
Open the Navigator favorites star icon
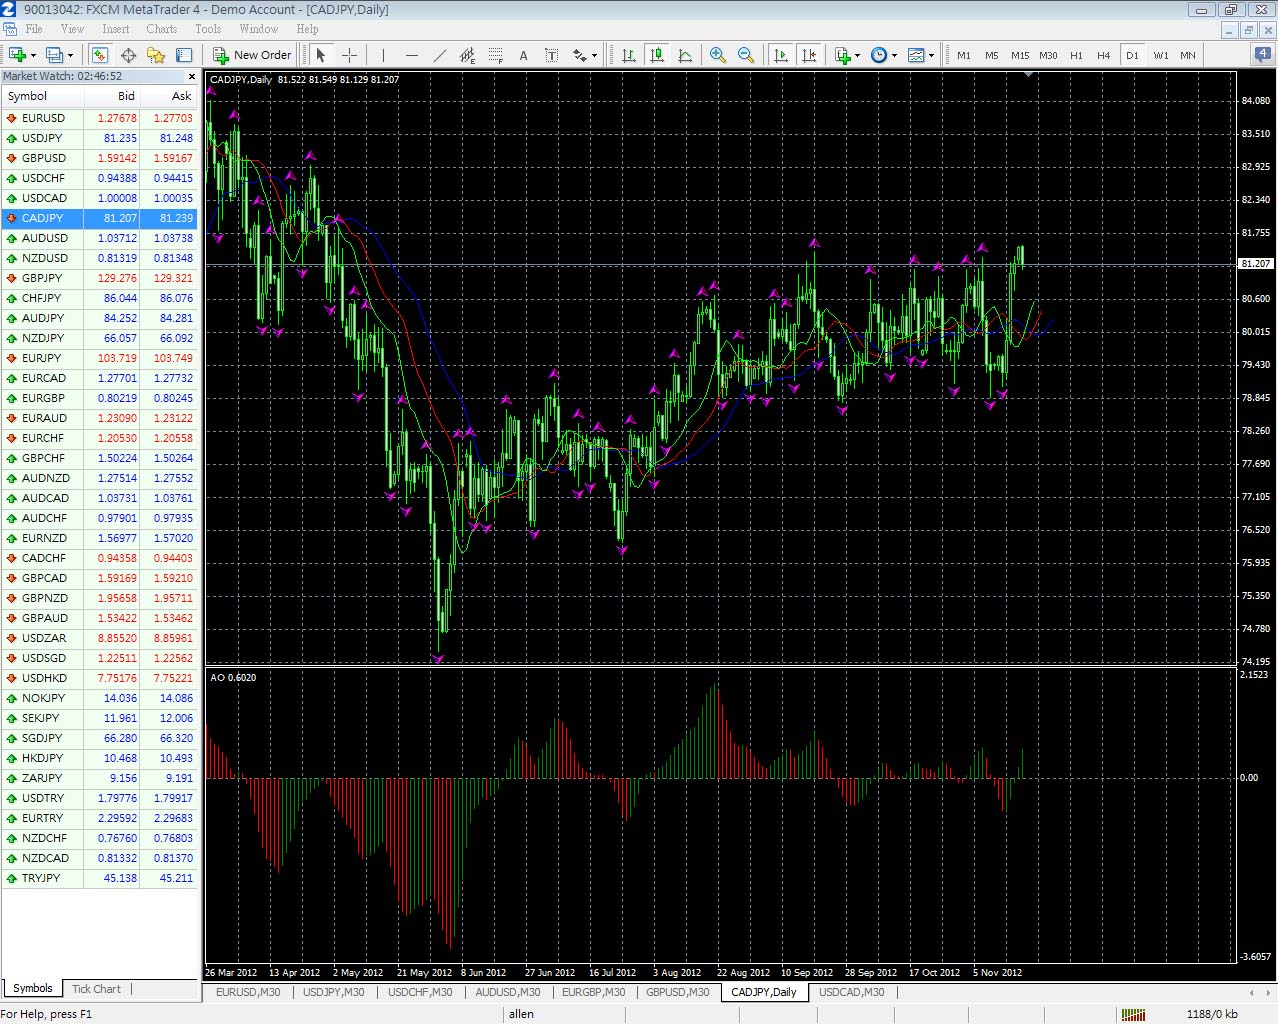click(156, 55)
